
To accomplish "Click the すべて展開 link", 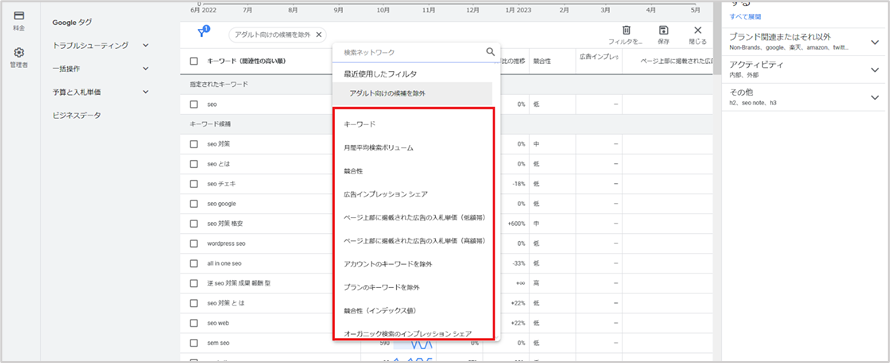I will point(745,16).
